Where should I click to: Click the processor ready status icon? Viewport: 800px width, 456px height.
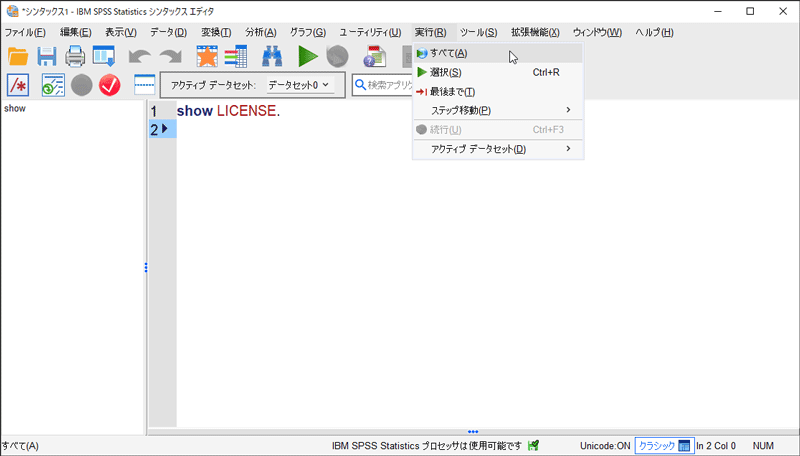click(534, 446)
